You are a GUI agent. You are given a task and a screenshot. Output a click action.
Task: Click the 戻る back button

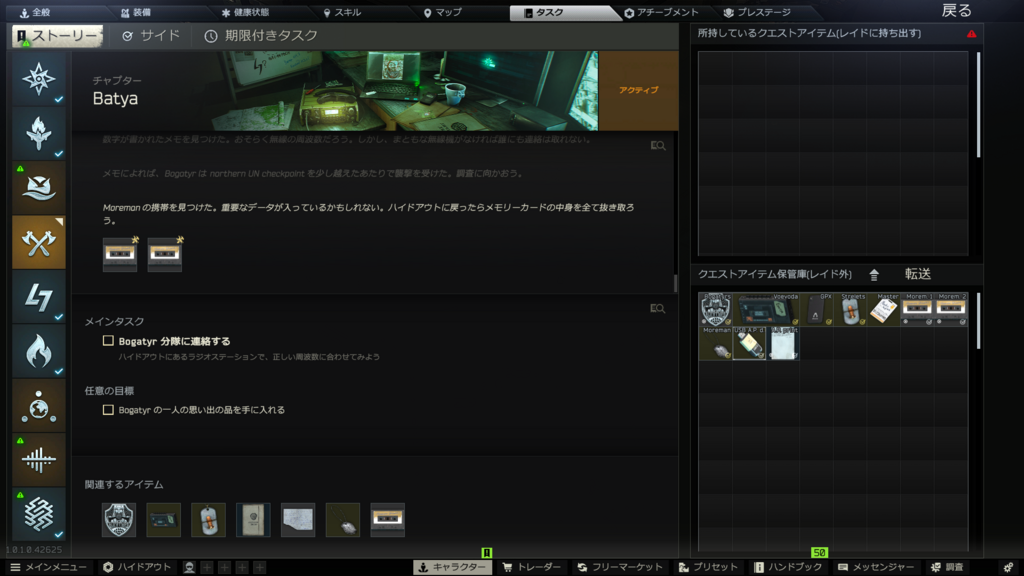[956, 11]
